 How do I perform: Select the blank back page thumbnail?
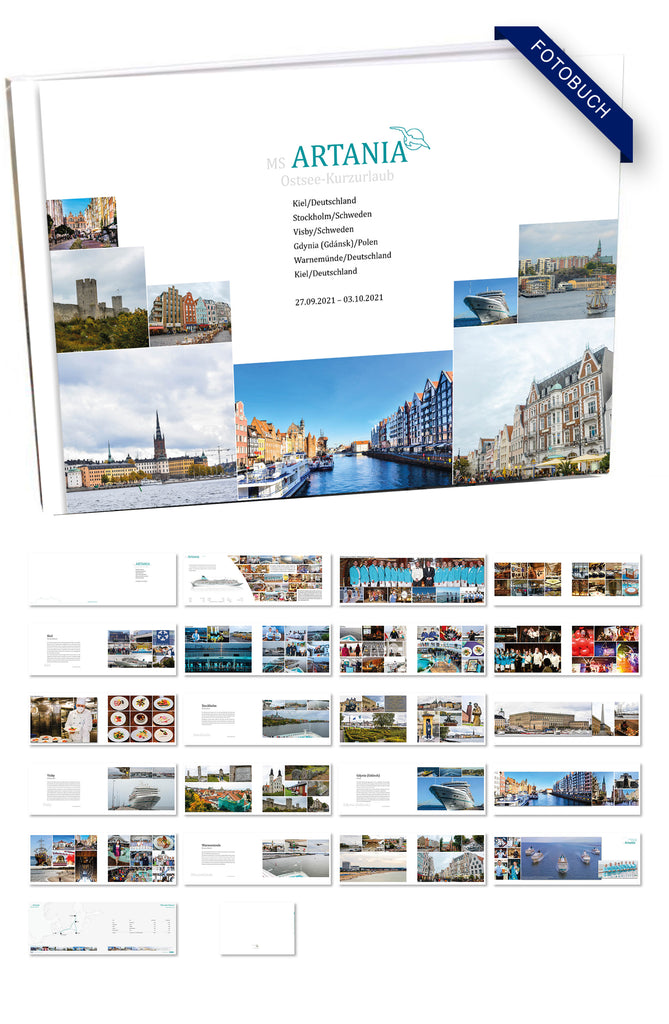click(258, 929)
